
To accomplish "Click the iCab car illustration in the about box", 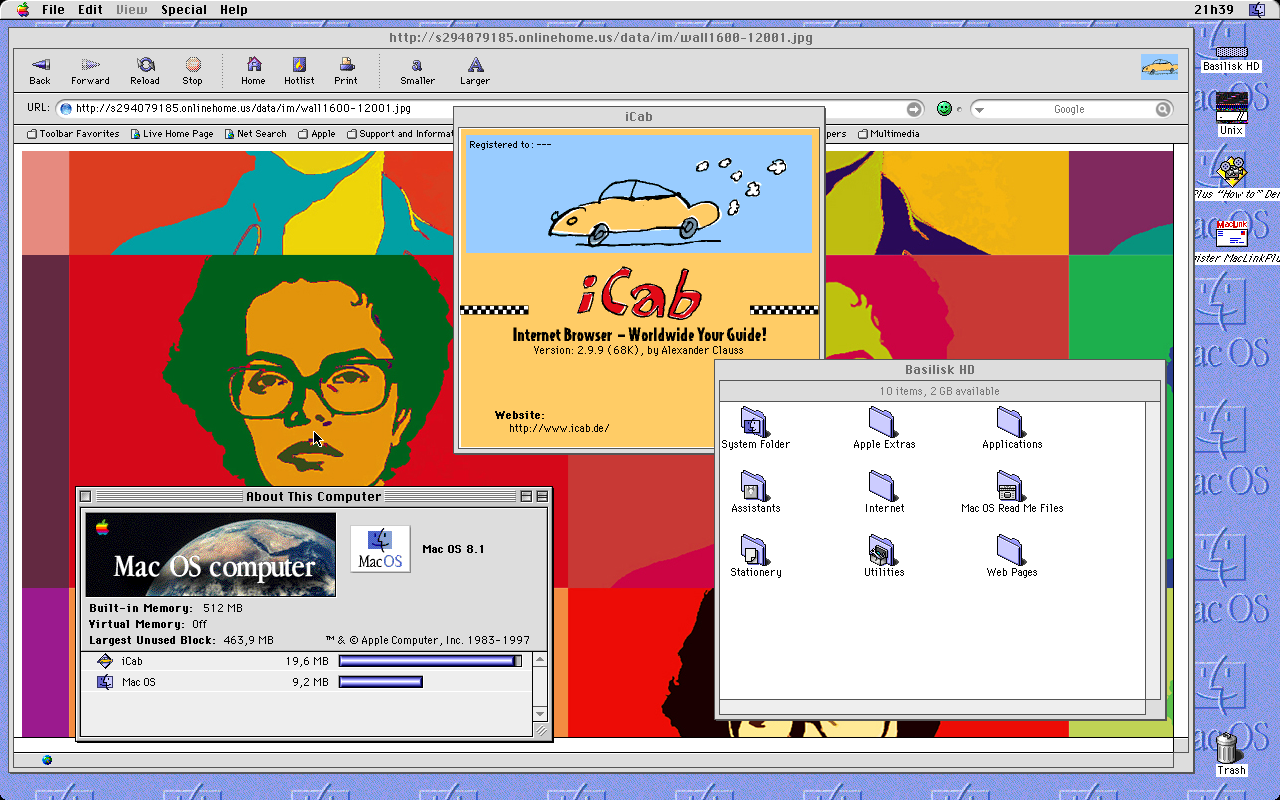I will [x=639, y=195].
